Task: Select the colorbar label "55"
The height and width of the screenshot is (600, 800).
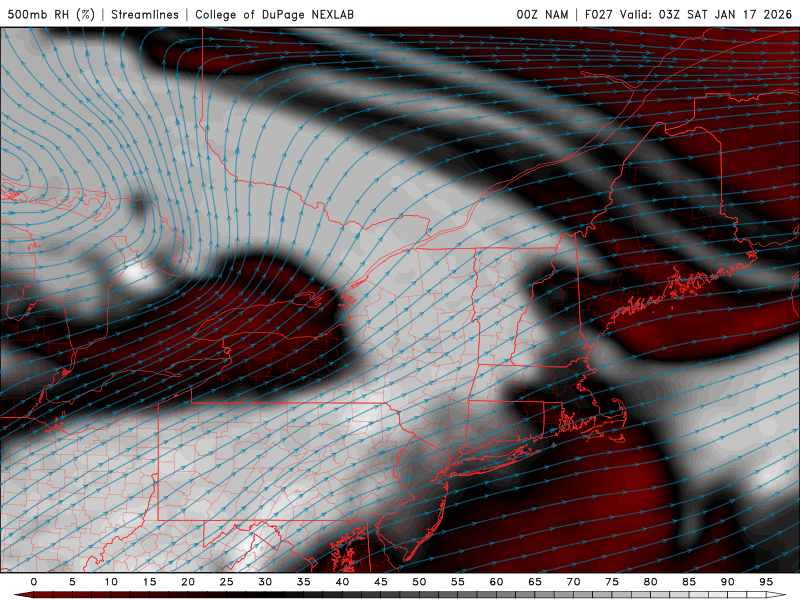Action: coord(457,582)
